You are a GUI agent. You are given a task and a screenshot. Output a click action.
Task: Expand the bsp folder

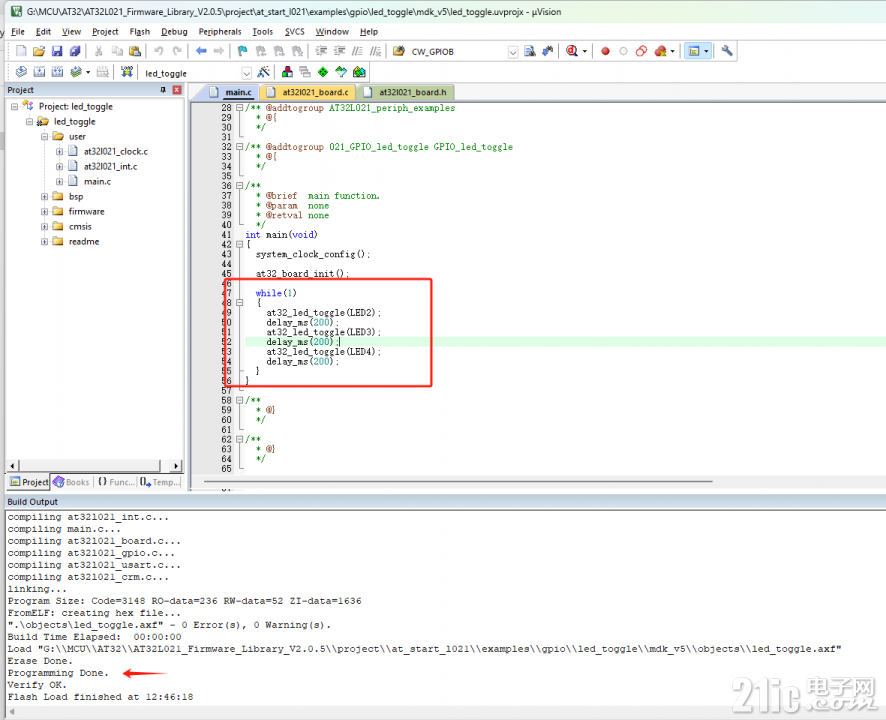pos(44,196)
